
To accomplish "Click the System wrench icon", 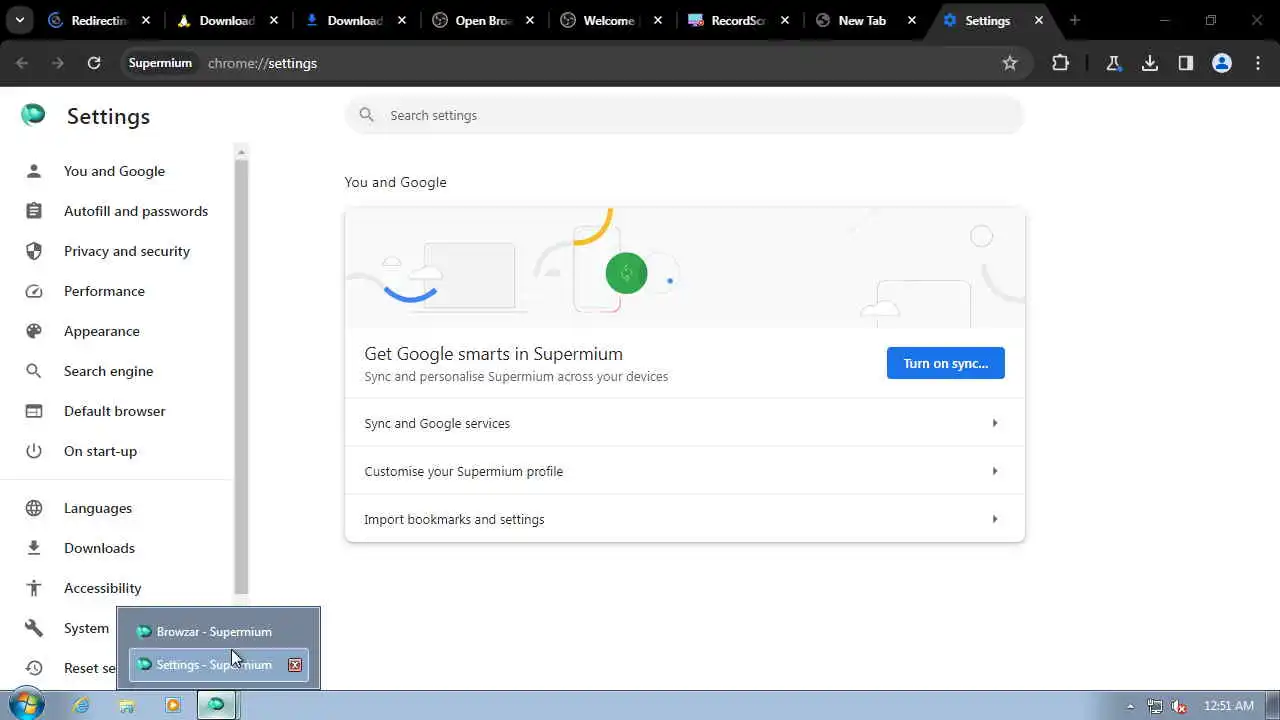I will 34,628.
